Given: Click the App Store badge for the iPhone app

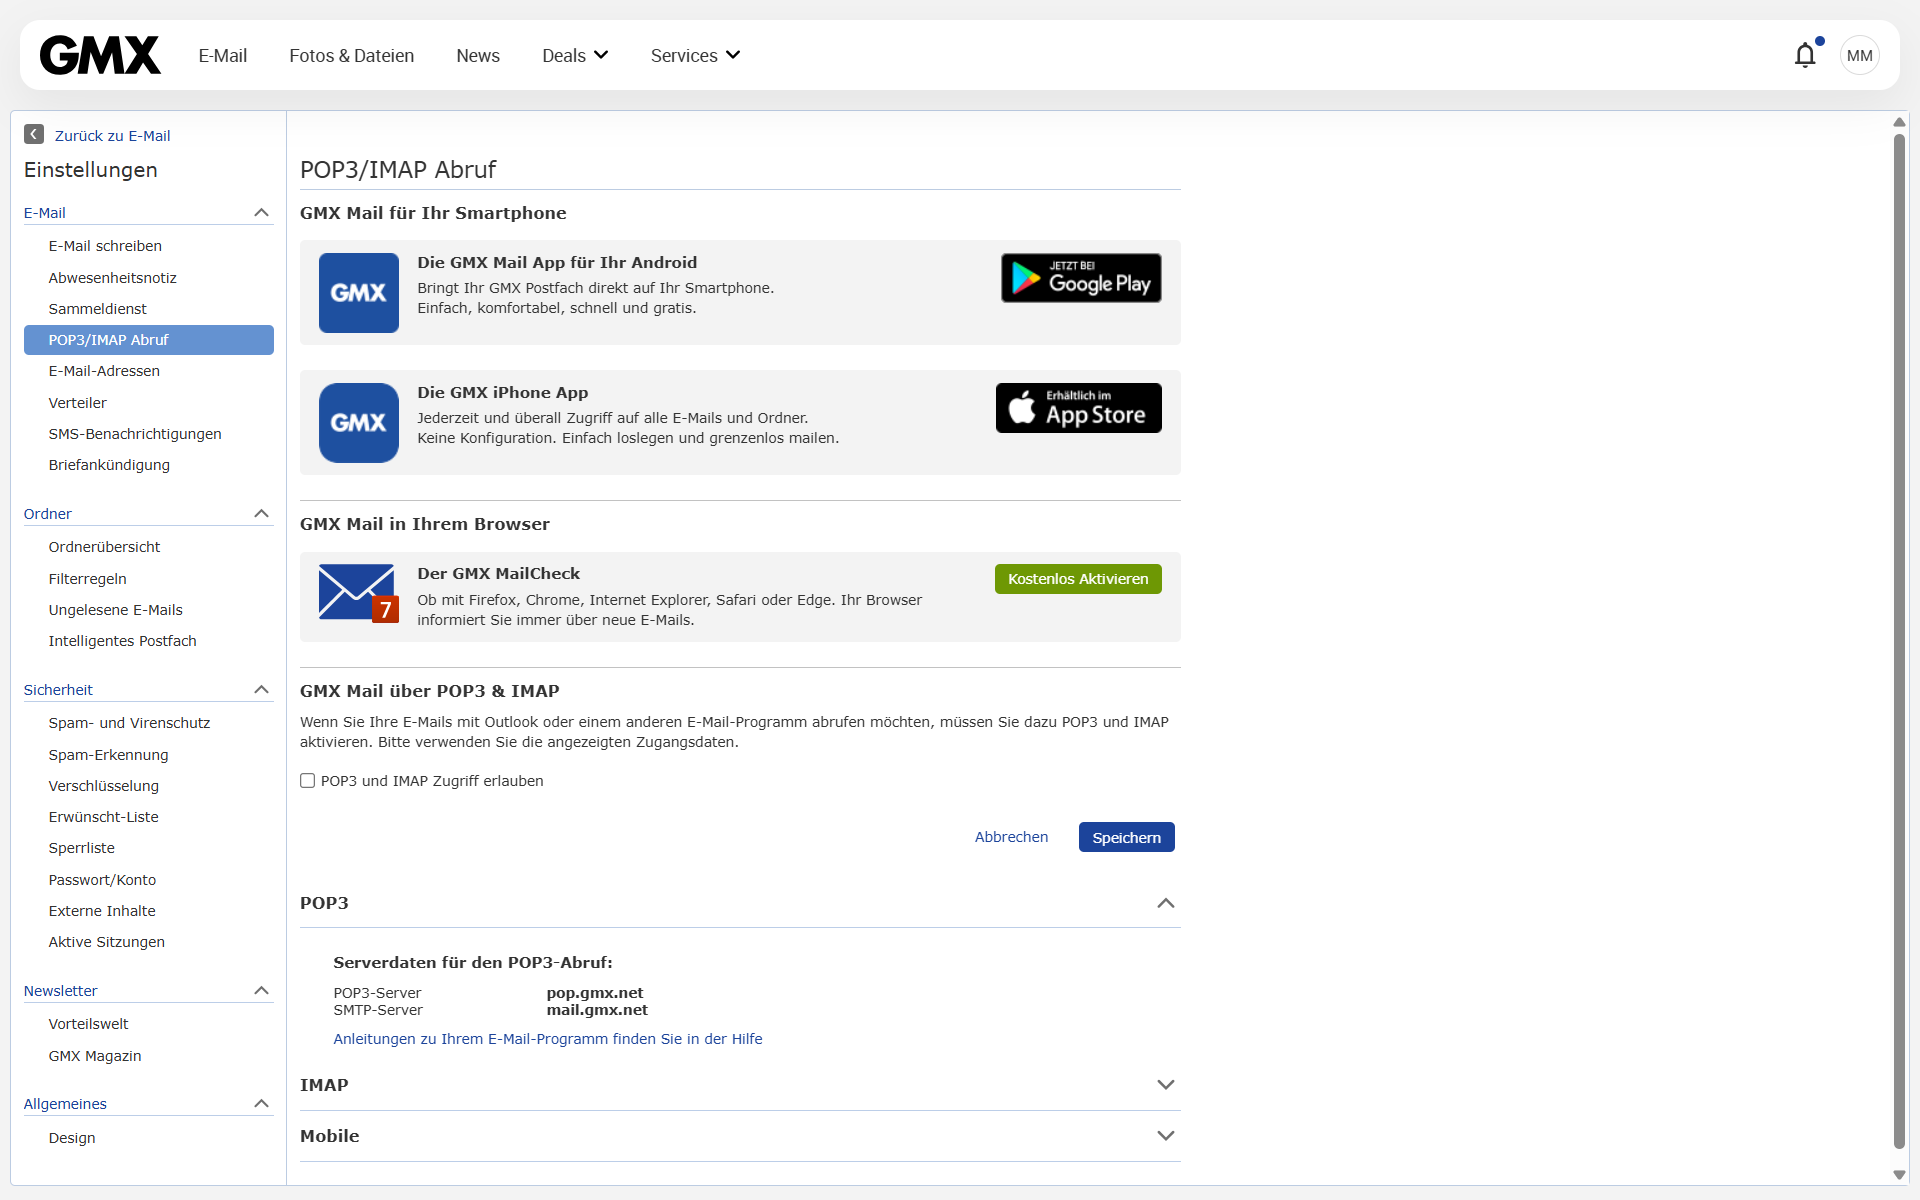Looking at the screenshot, I should (x=1078, y=408).
